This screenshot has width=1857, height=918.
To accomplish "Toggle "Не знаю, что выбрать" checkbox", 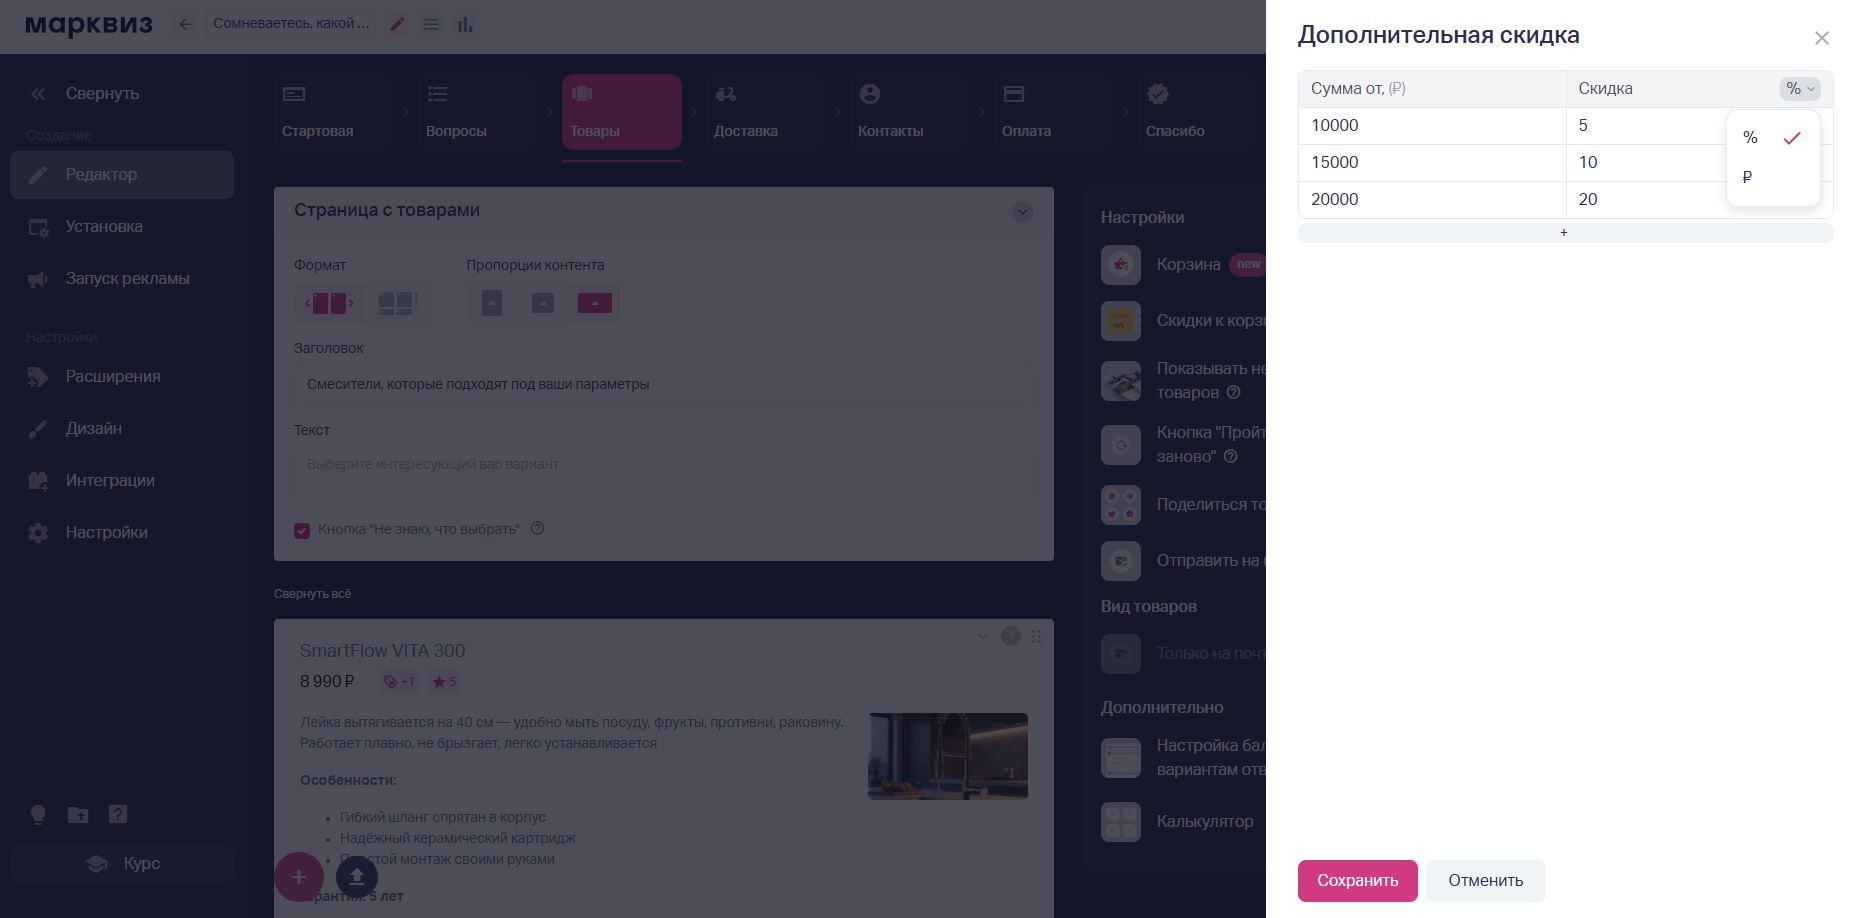I will pos(302,530).
